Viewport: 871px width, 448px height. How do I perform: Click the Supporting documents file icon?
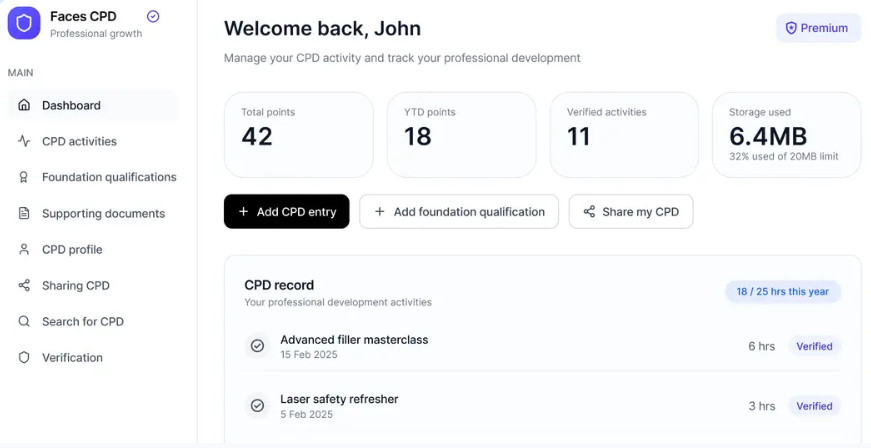(24, 213)
